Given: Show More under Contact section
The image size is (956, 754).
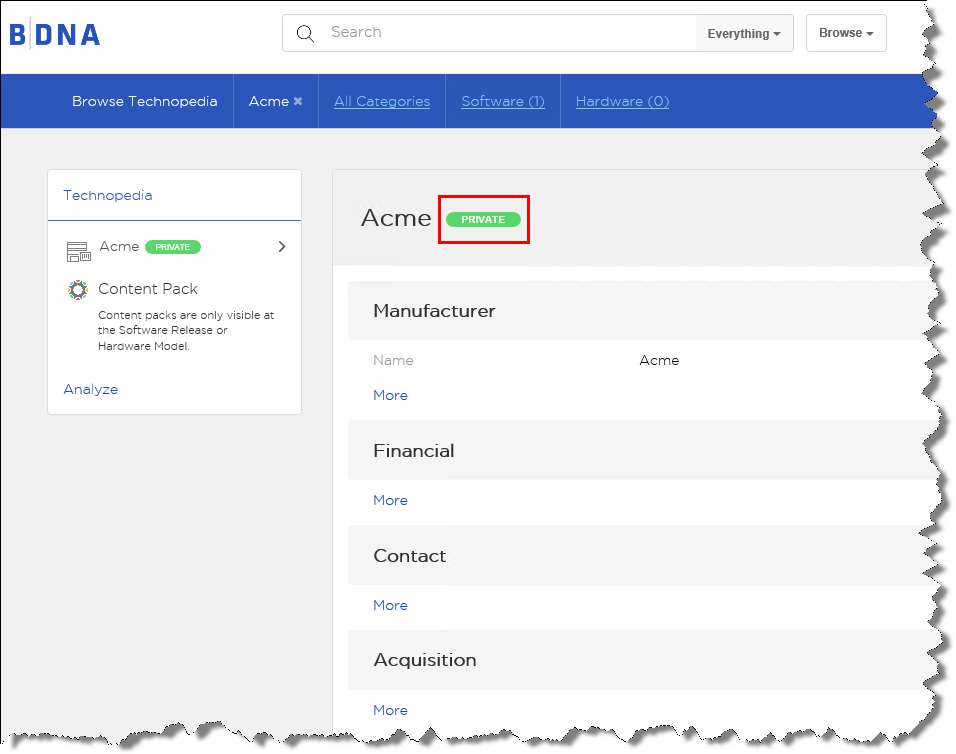Looking at the screenshot, I should pyautogui.click(x=390, y=605).
